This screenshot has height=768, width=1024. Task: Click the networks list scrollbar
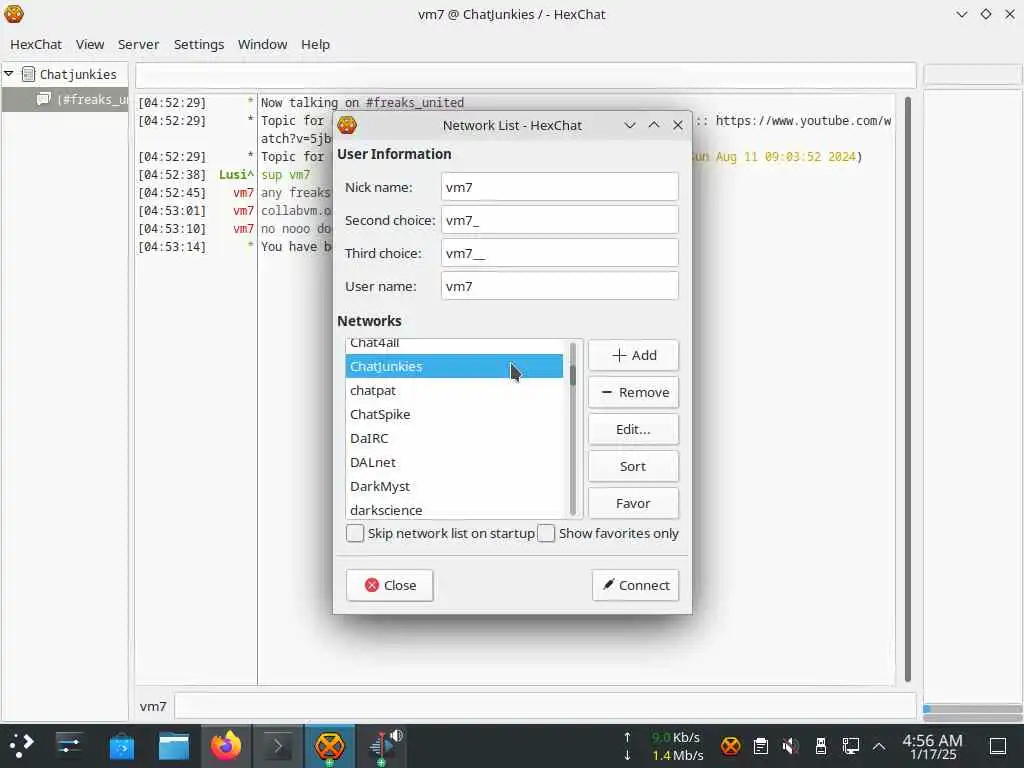tap(573, 428)
